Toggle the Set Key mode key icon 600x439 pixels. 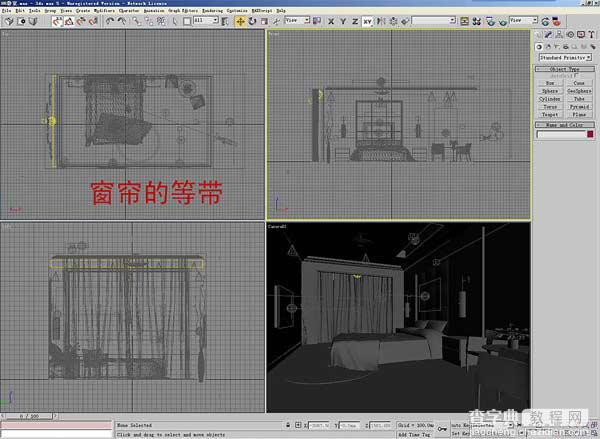(442, 429)
